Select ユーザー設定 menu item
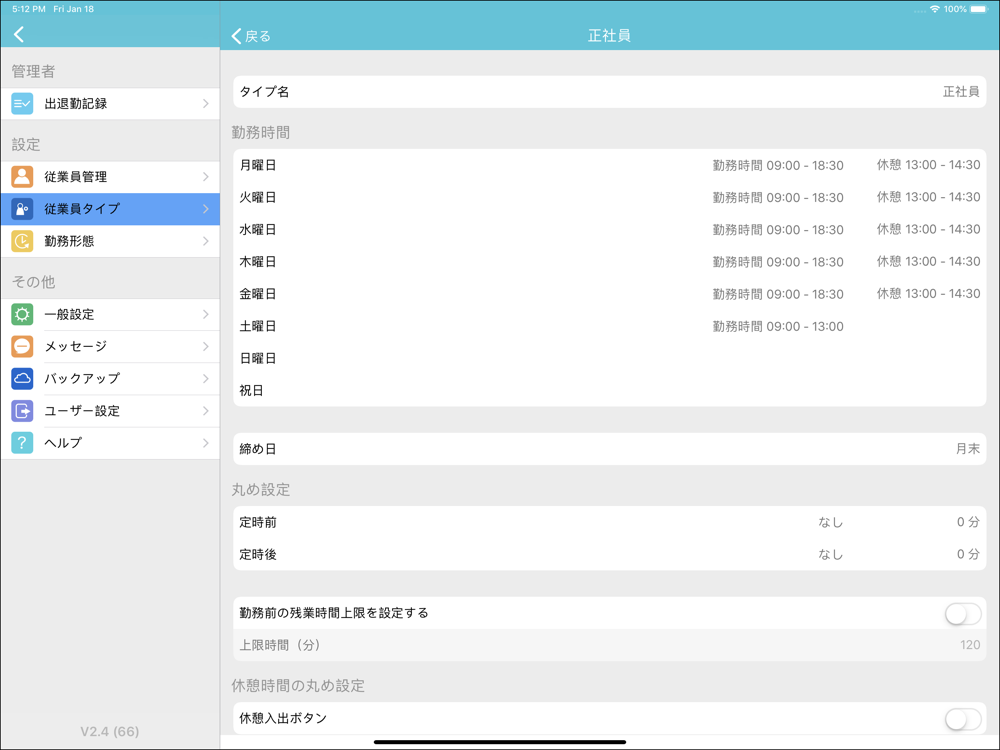This screenshot has height=750, width=1000. (x=110, y=411)
